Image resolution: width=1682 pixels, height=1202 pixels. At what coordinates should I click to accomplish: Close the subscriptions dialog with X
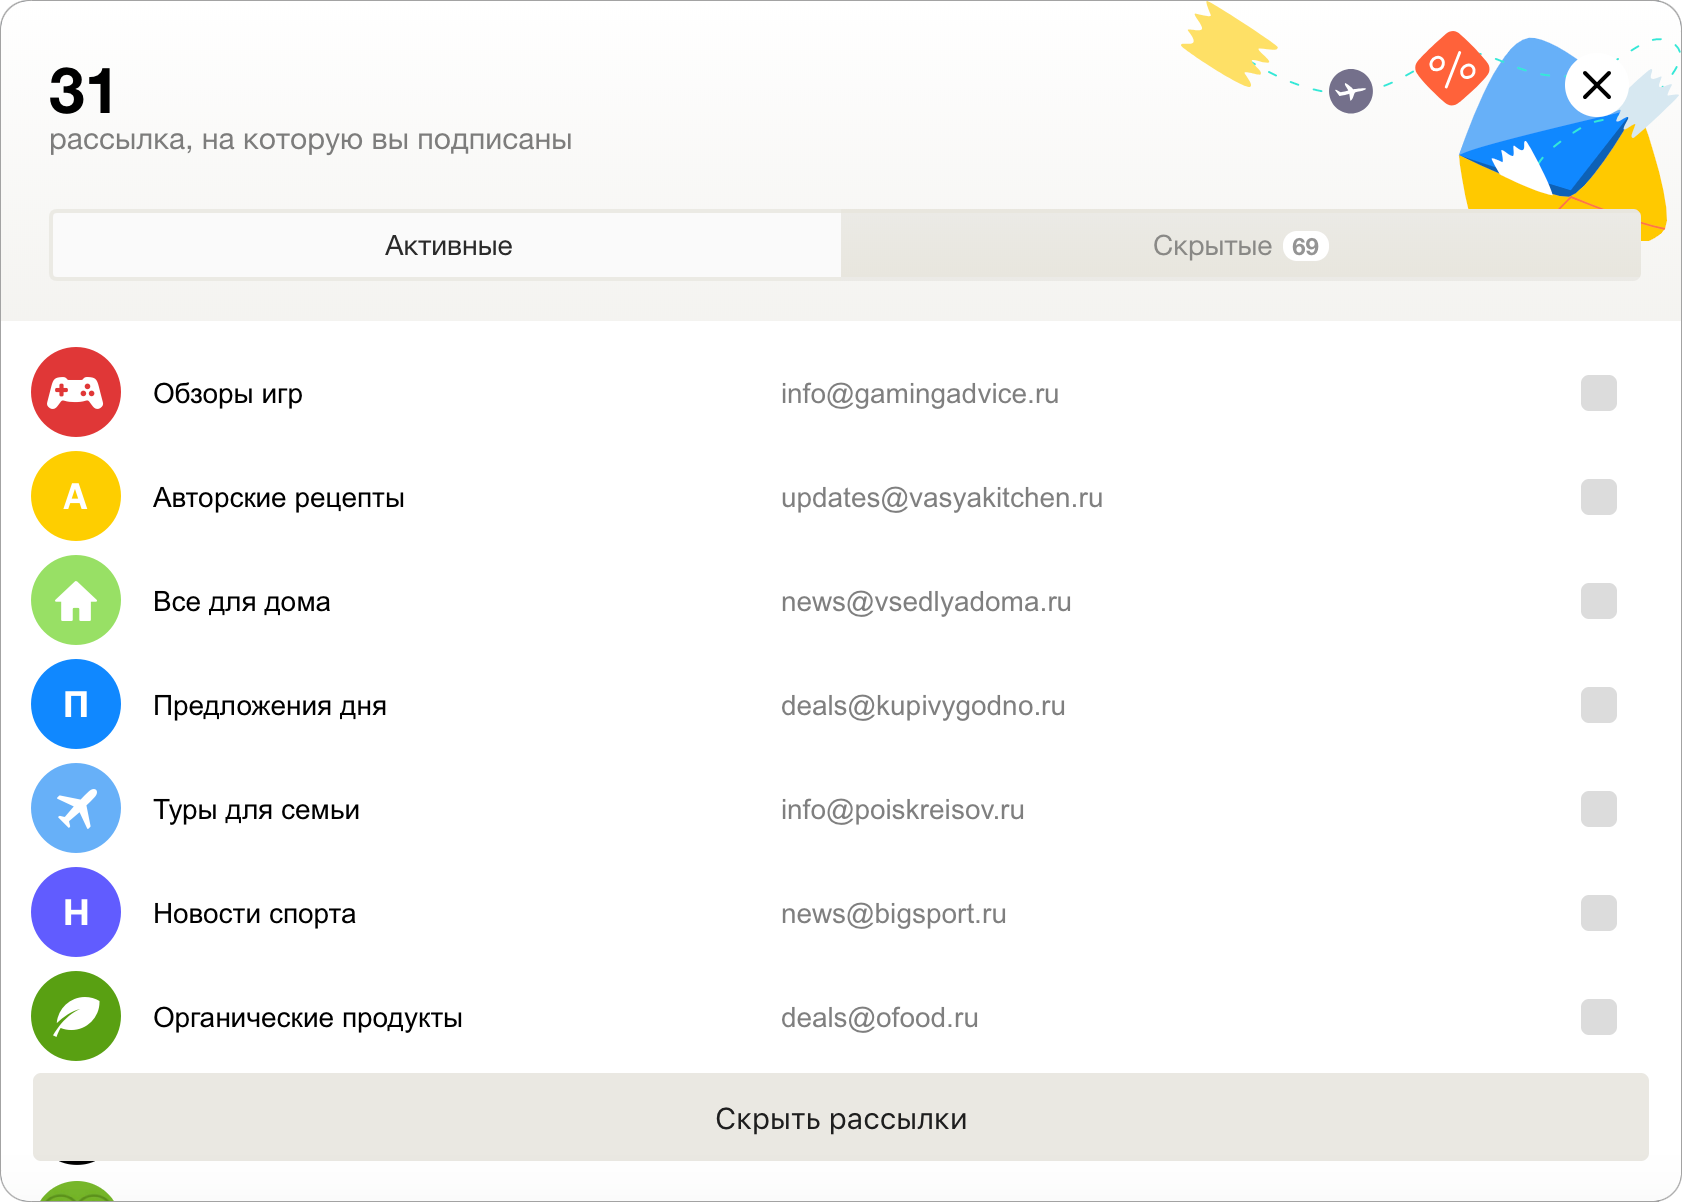coord(1597,85)
